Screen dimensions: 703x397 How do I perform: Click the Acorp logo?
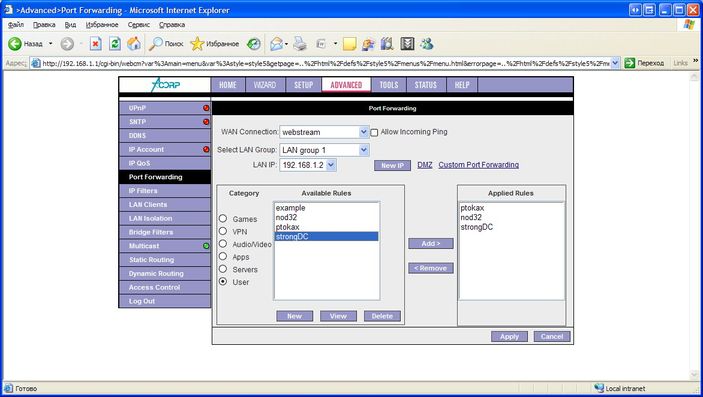tap(165, 84)
